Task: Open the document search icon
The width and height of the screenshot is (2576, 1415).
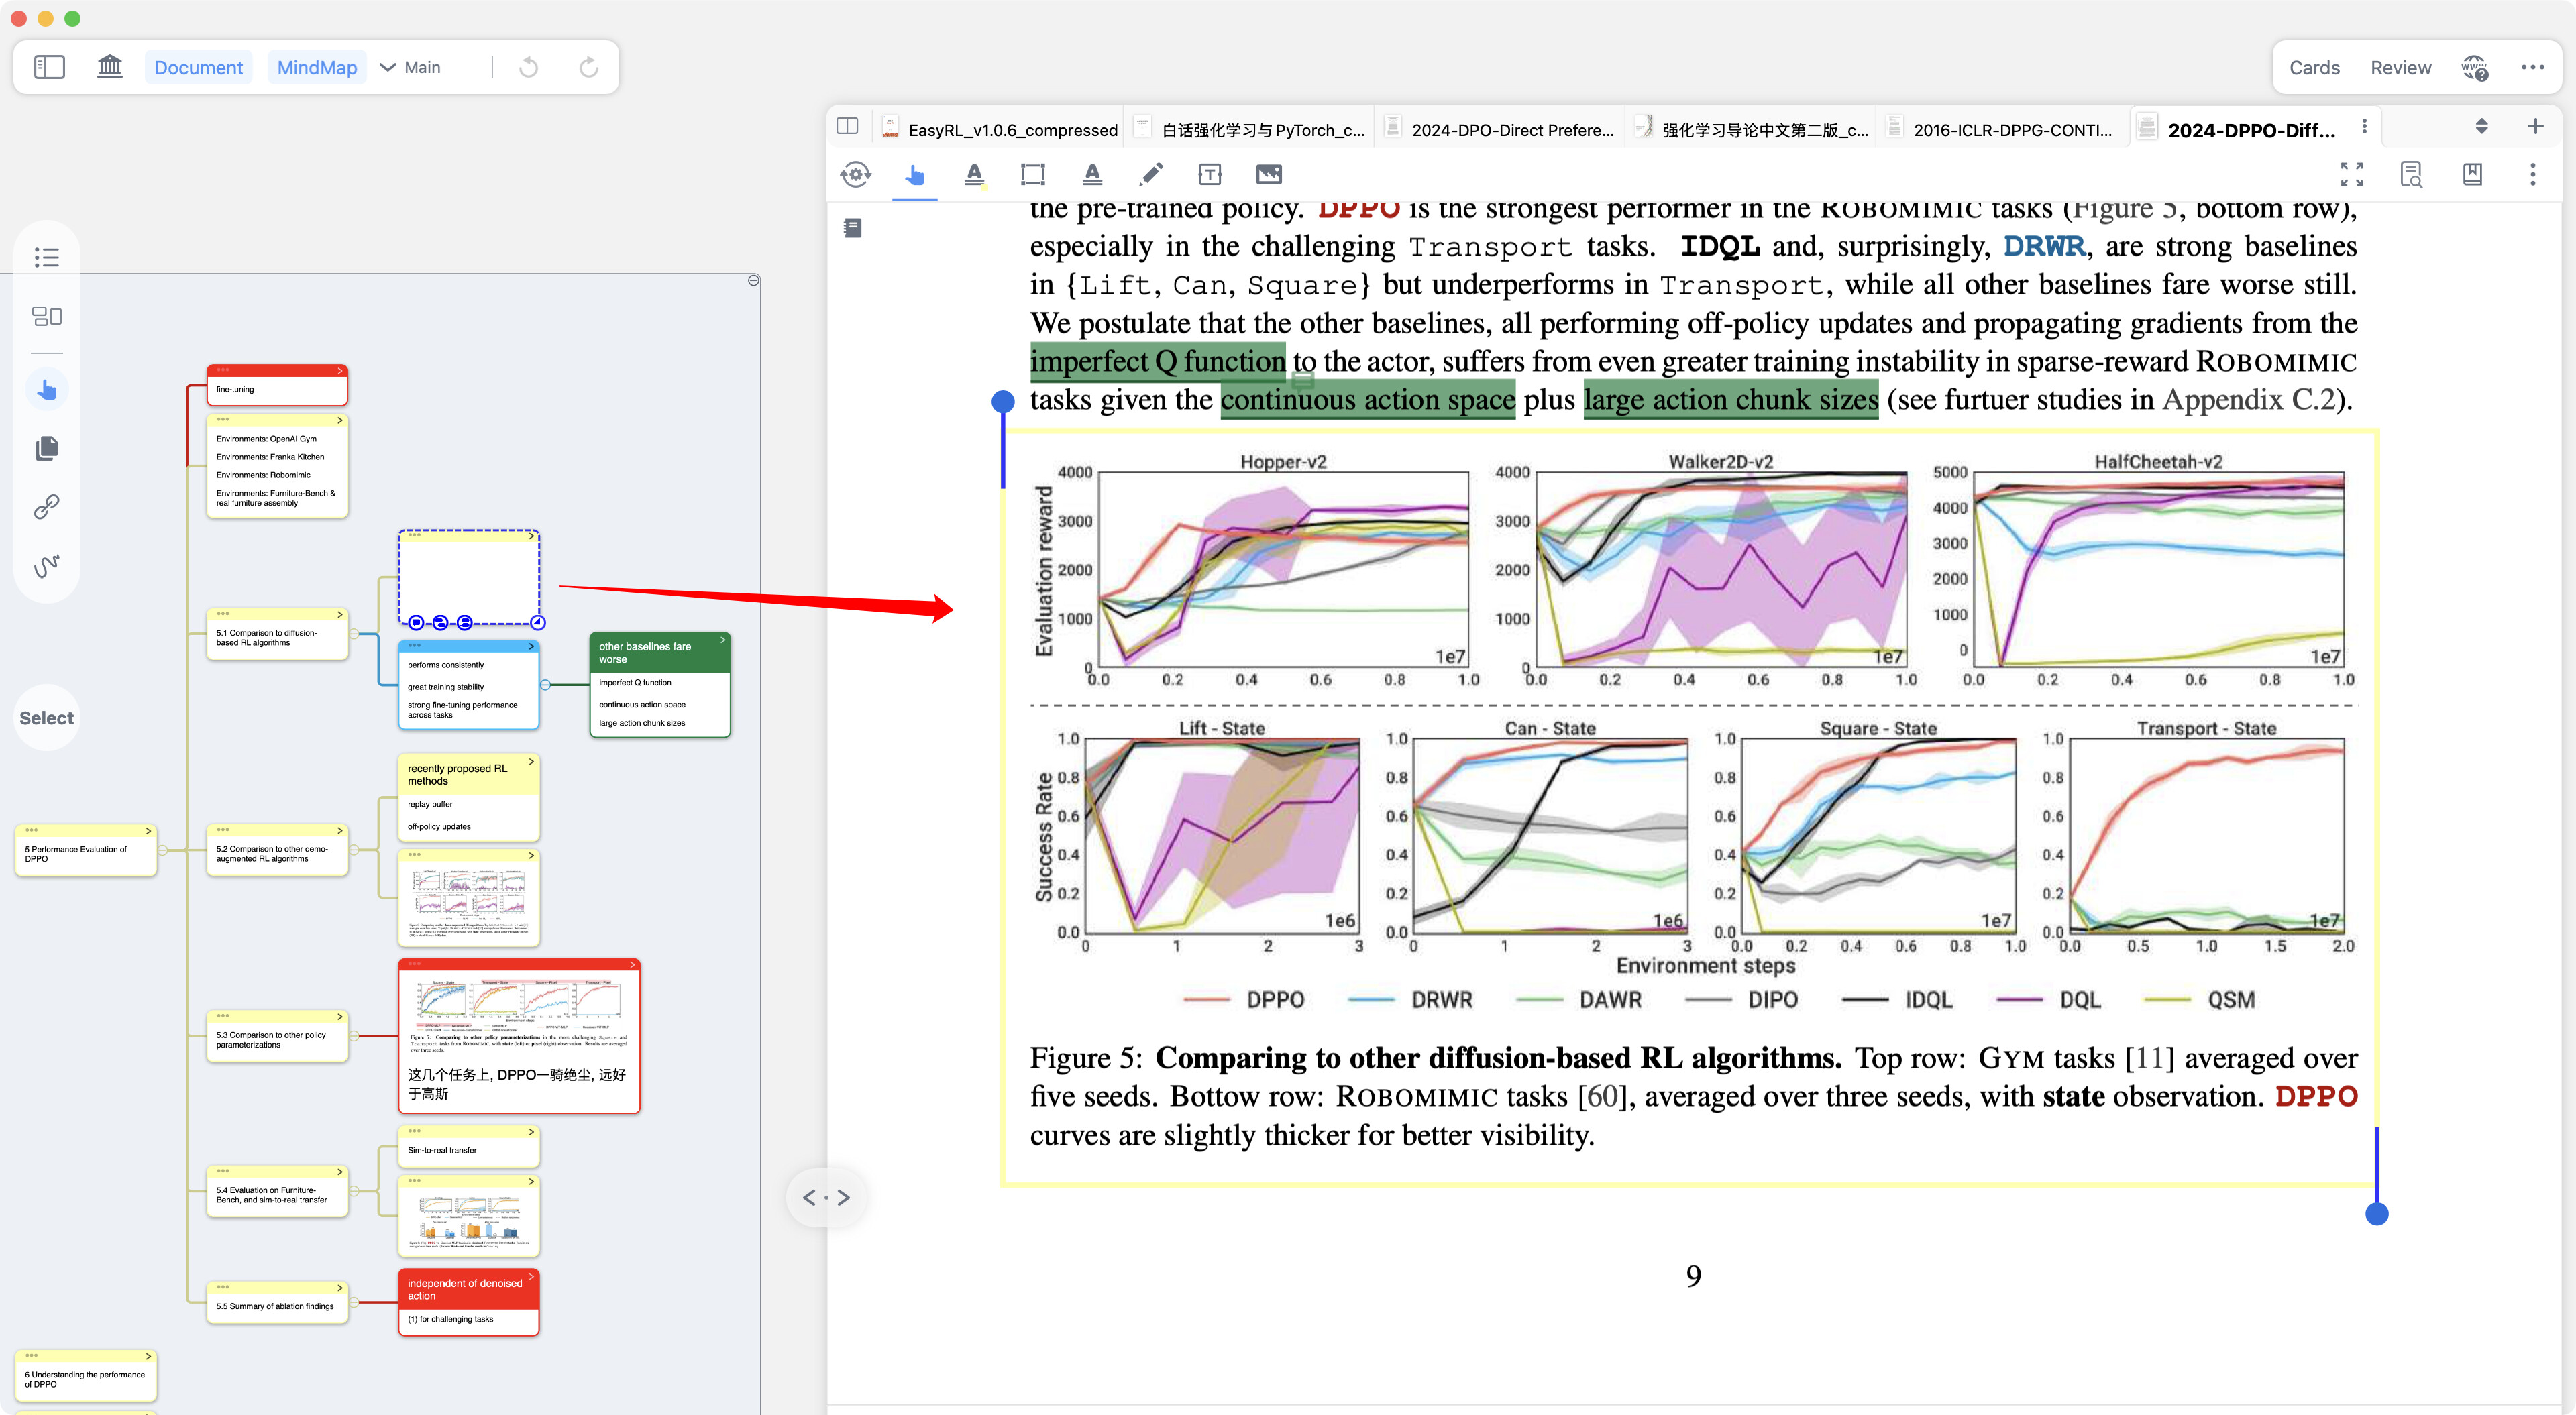Action: tap(2412, 174)
